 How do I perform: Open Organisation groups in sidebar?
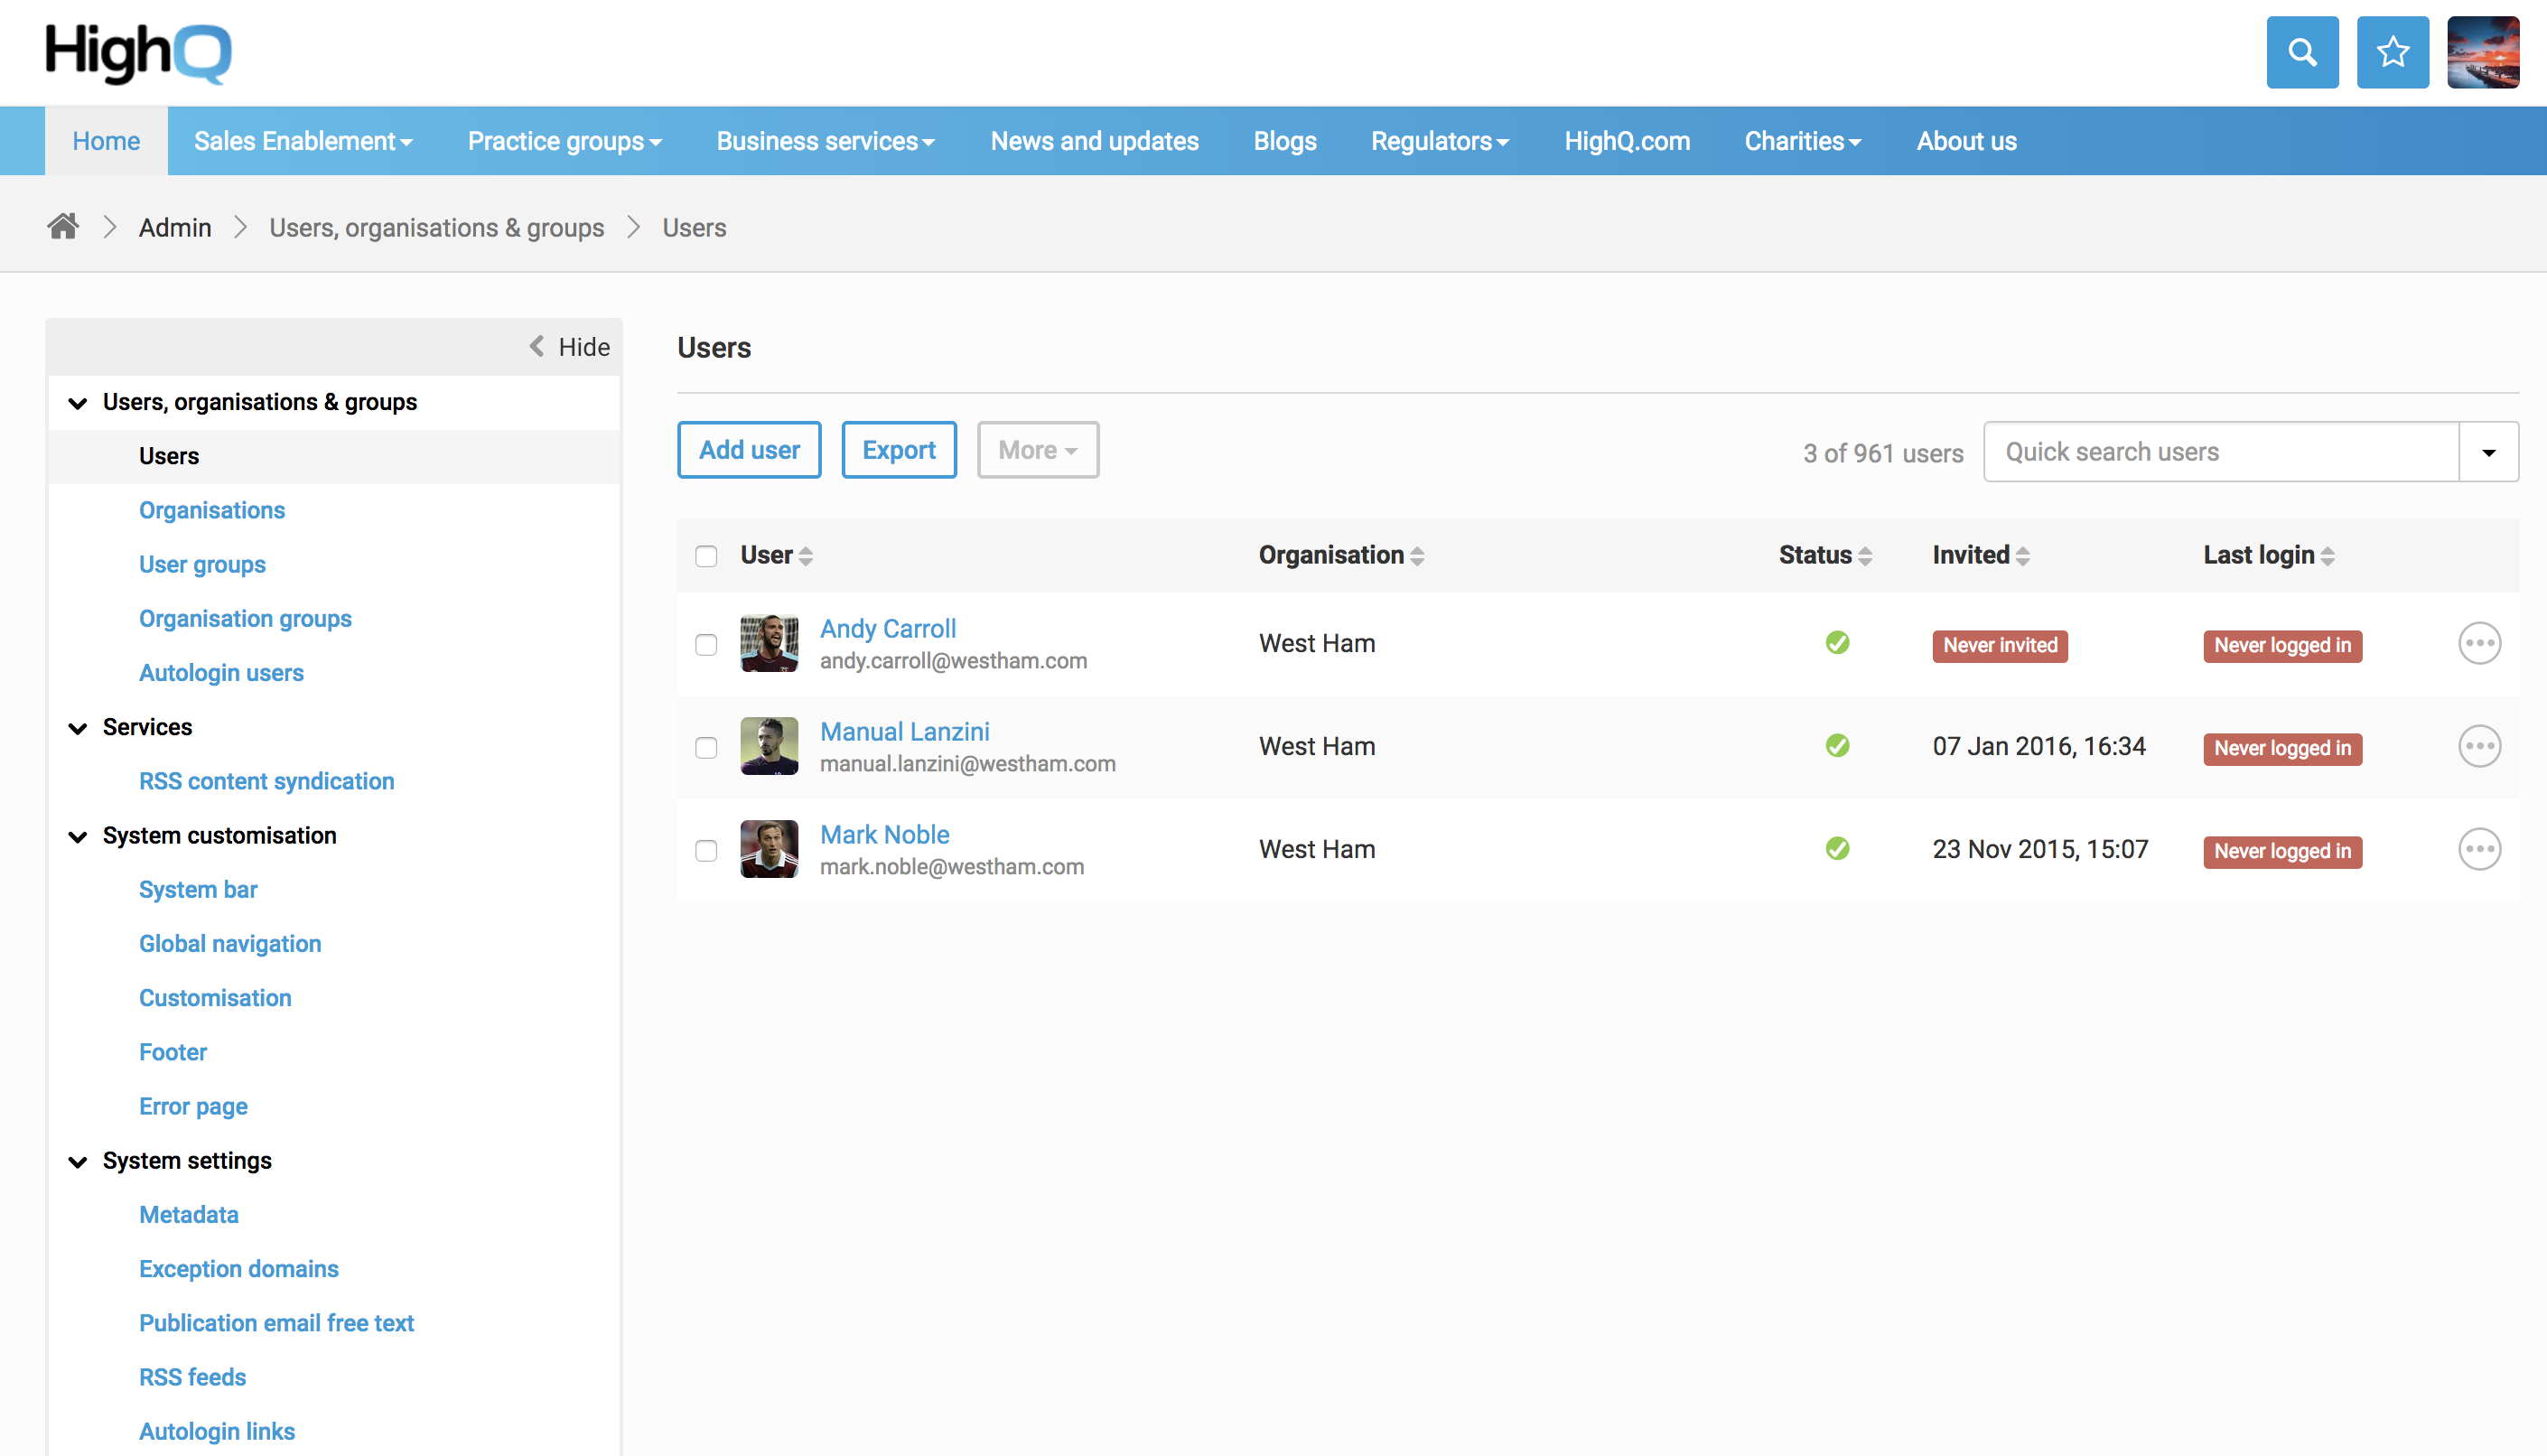click(245, 618)
